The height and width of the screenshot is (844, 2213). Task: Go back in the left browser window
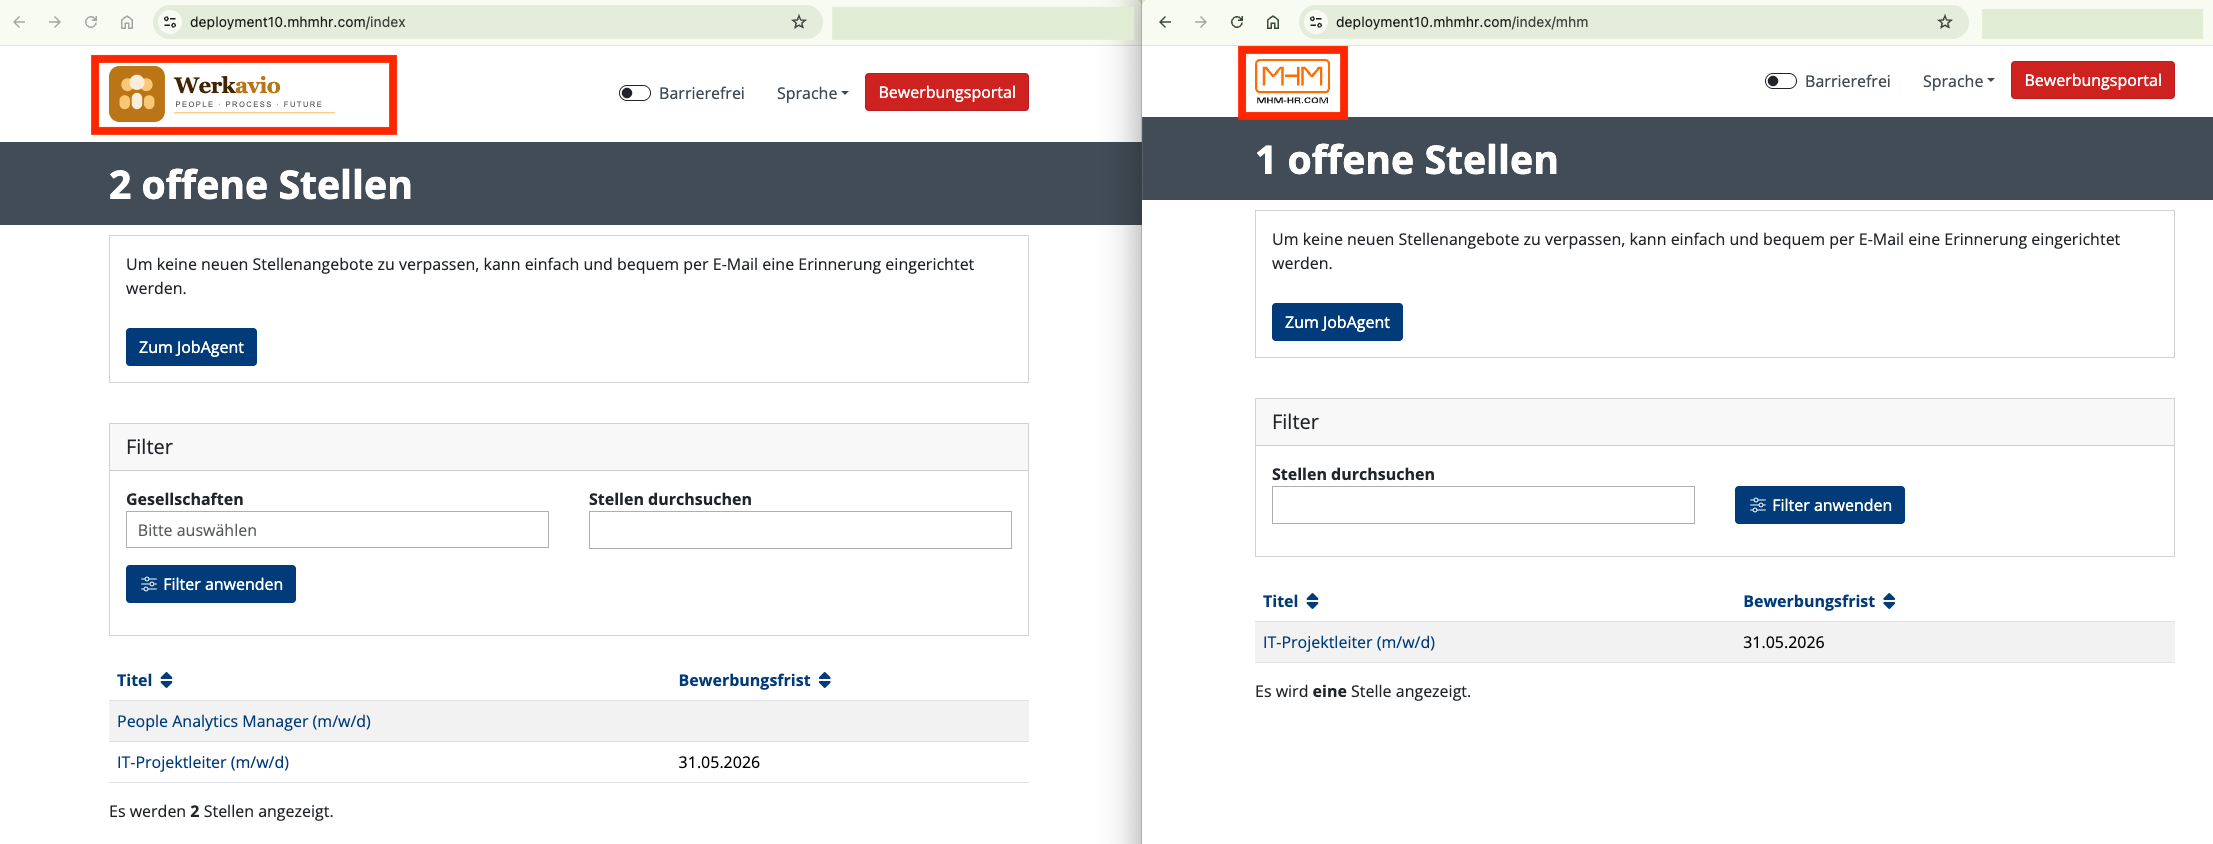[x=19, y=22]
